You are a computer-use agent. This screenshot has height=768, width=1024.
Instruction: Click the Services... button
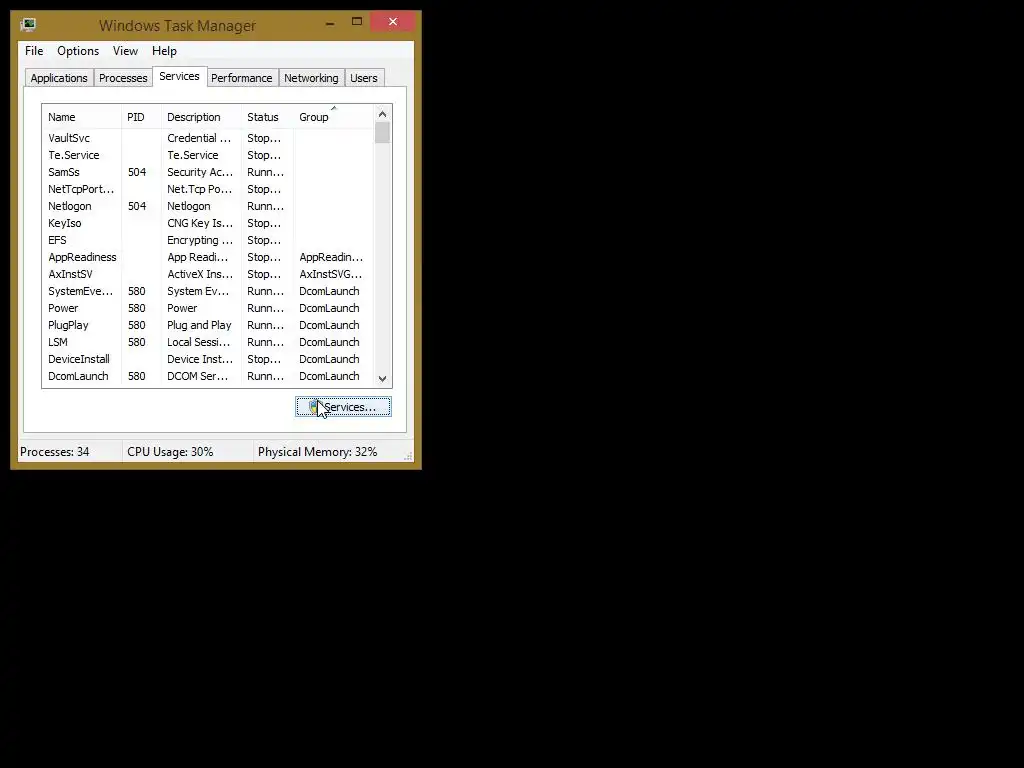click(x=344, y=407)
